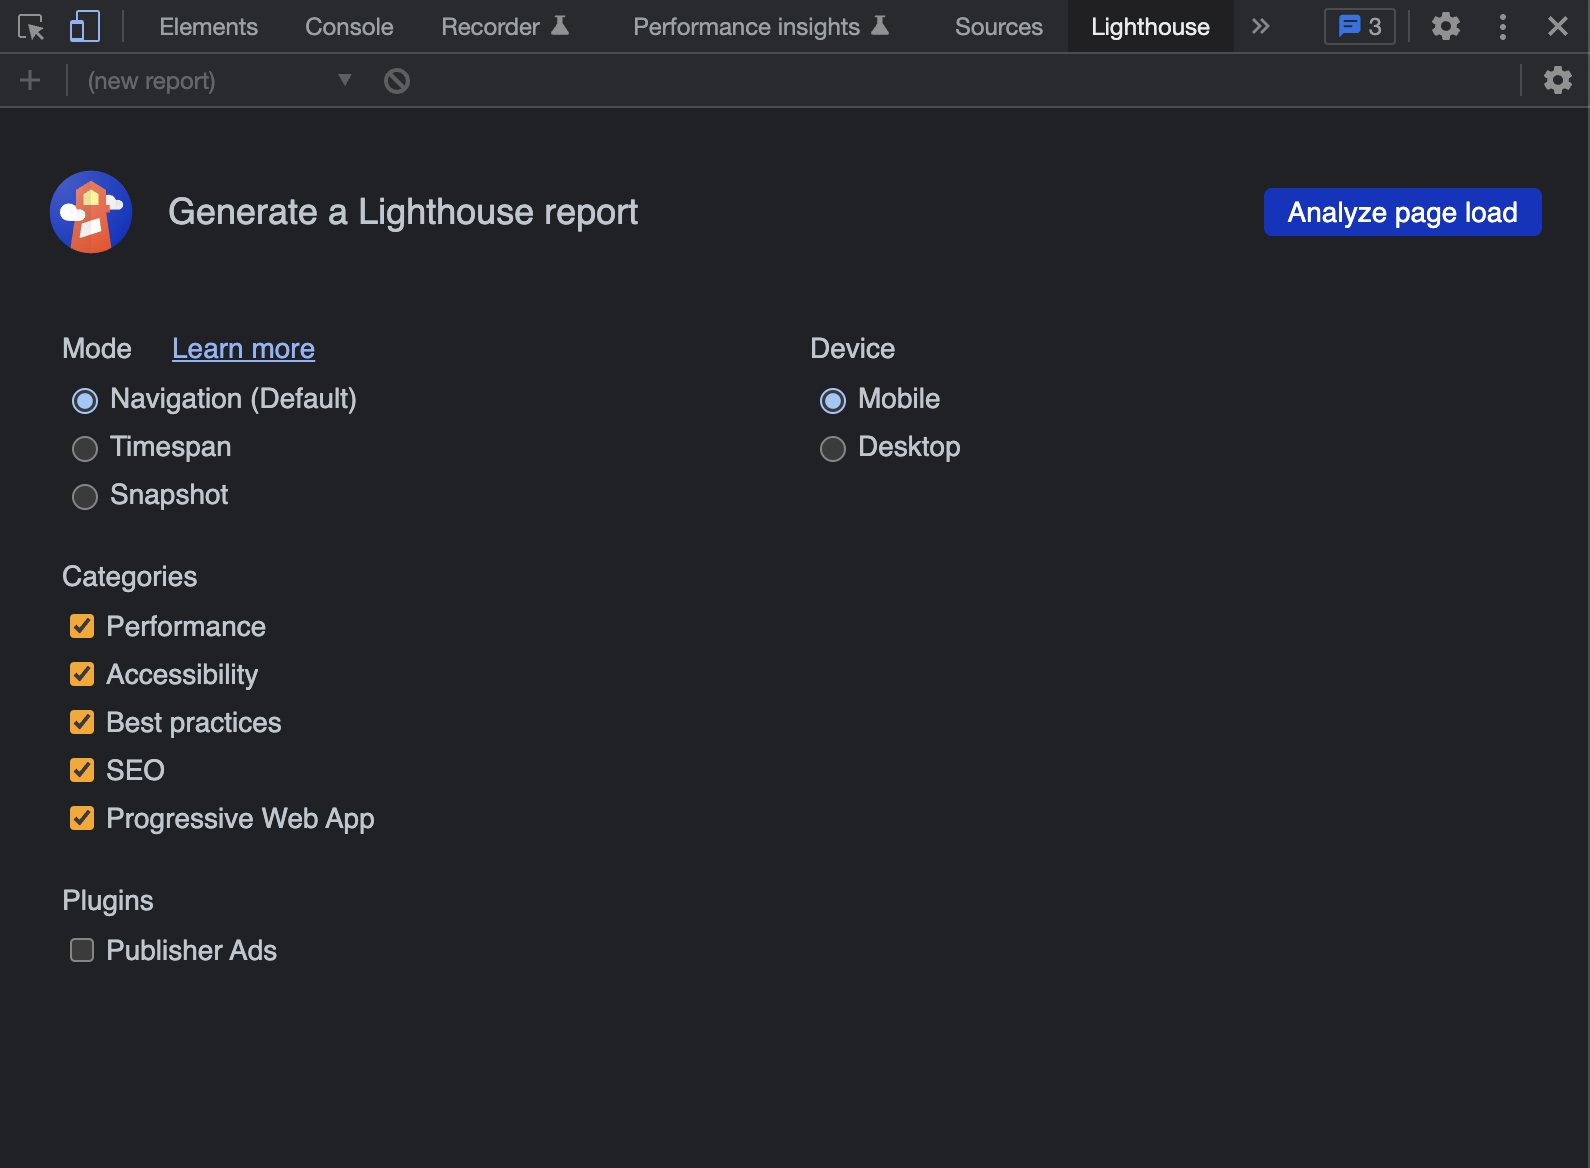Close the DevTools panel
Image resolution: width=1590 pixels, height=1168 pixels.
(x=1557, y=26)
